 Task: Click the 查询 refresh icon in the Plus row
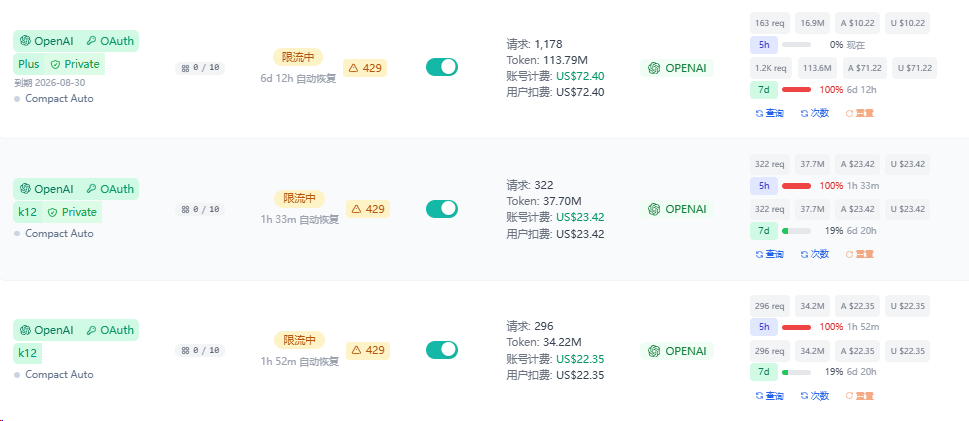pyautogui.click(x=760, y=113)
